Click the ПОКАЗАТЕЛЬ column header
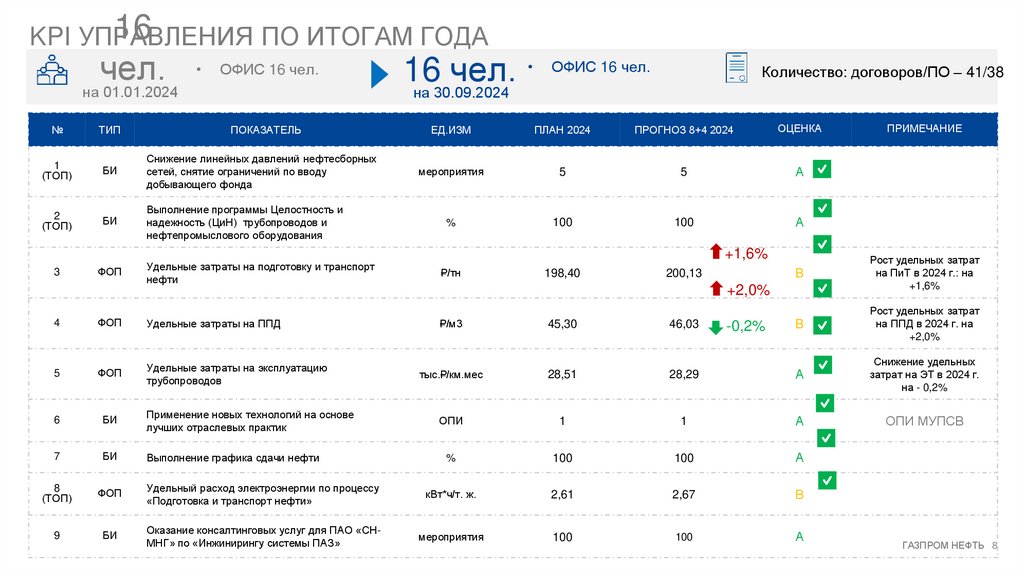The image size is (1024, 574). point(265,129)
